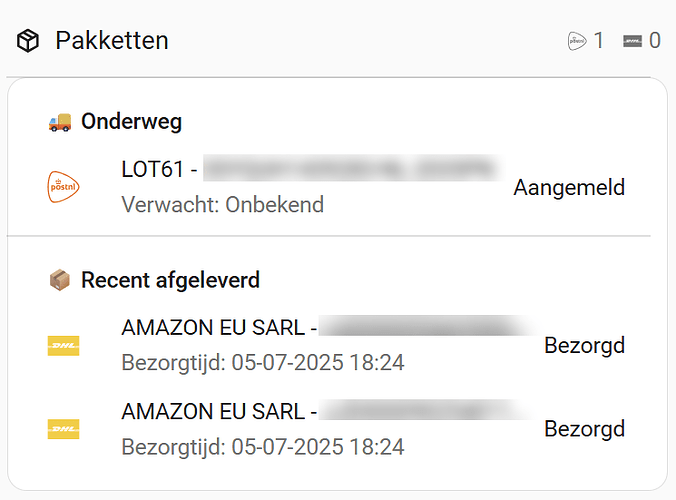Click the second package's Bezorgd status
Screen dimensions: 676x500
(x=584, y=430)
